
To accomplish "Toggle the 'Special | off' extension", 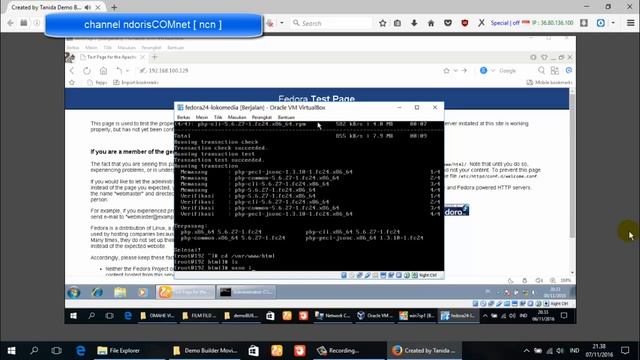I will point(505,23).
